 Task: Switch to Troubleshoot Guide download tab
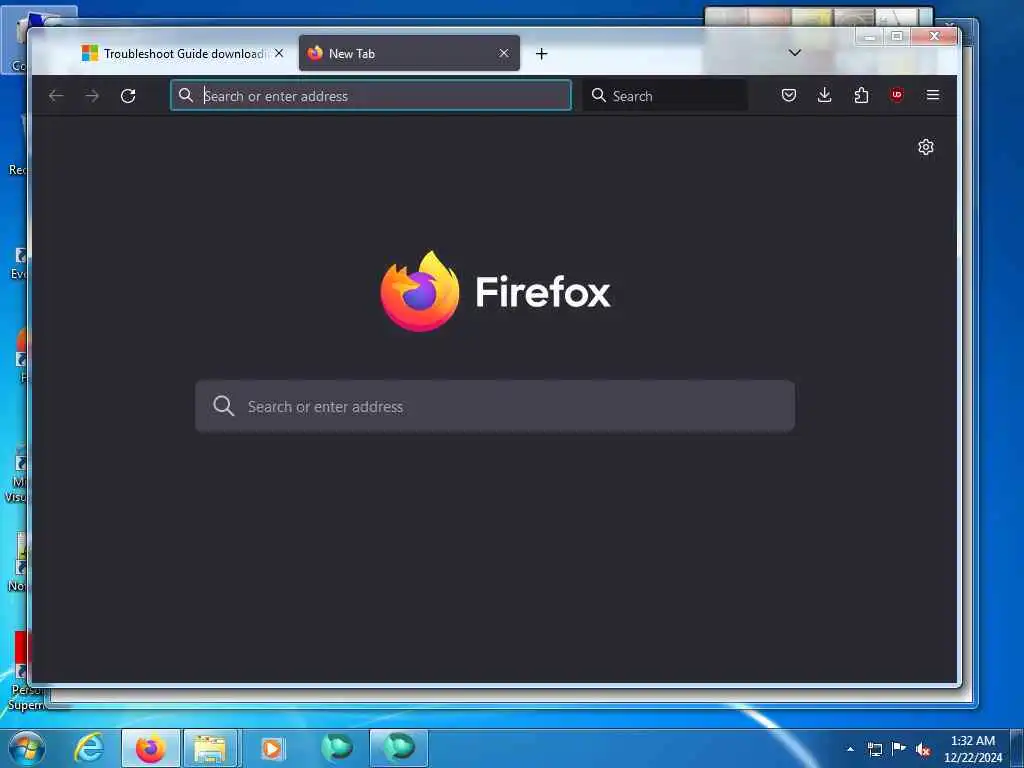point(174,54)
